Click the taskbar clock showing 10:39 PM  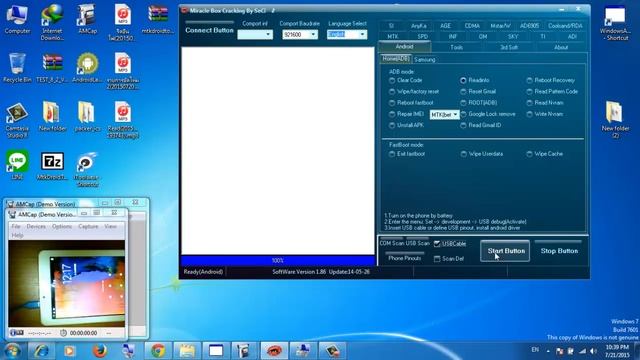pos(617,351)
